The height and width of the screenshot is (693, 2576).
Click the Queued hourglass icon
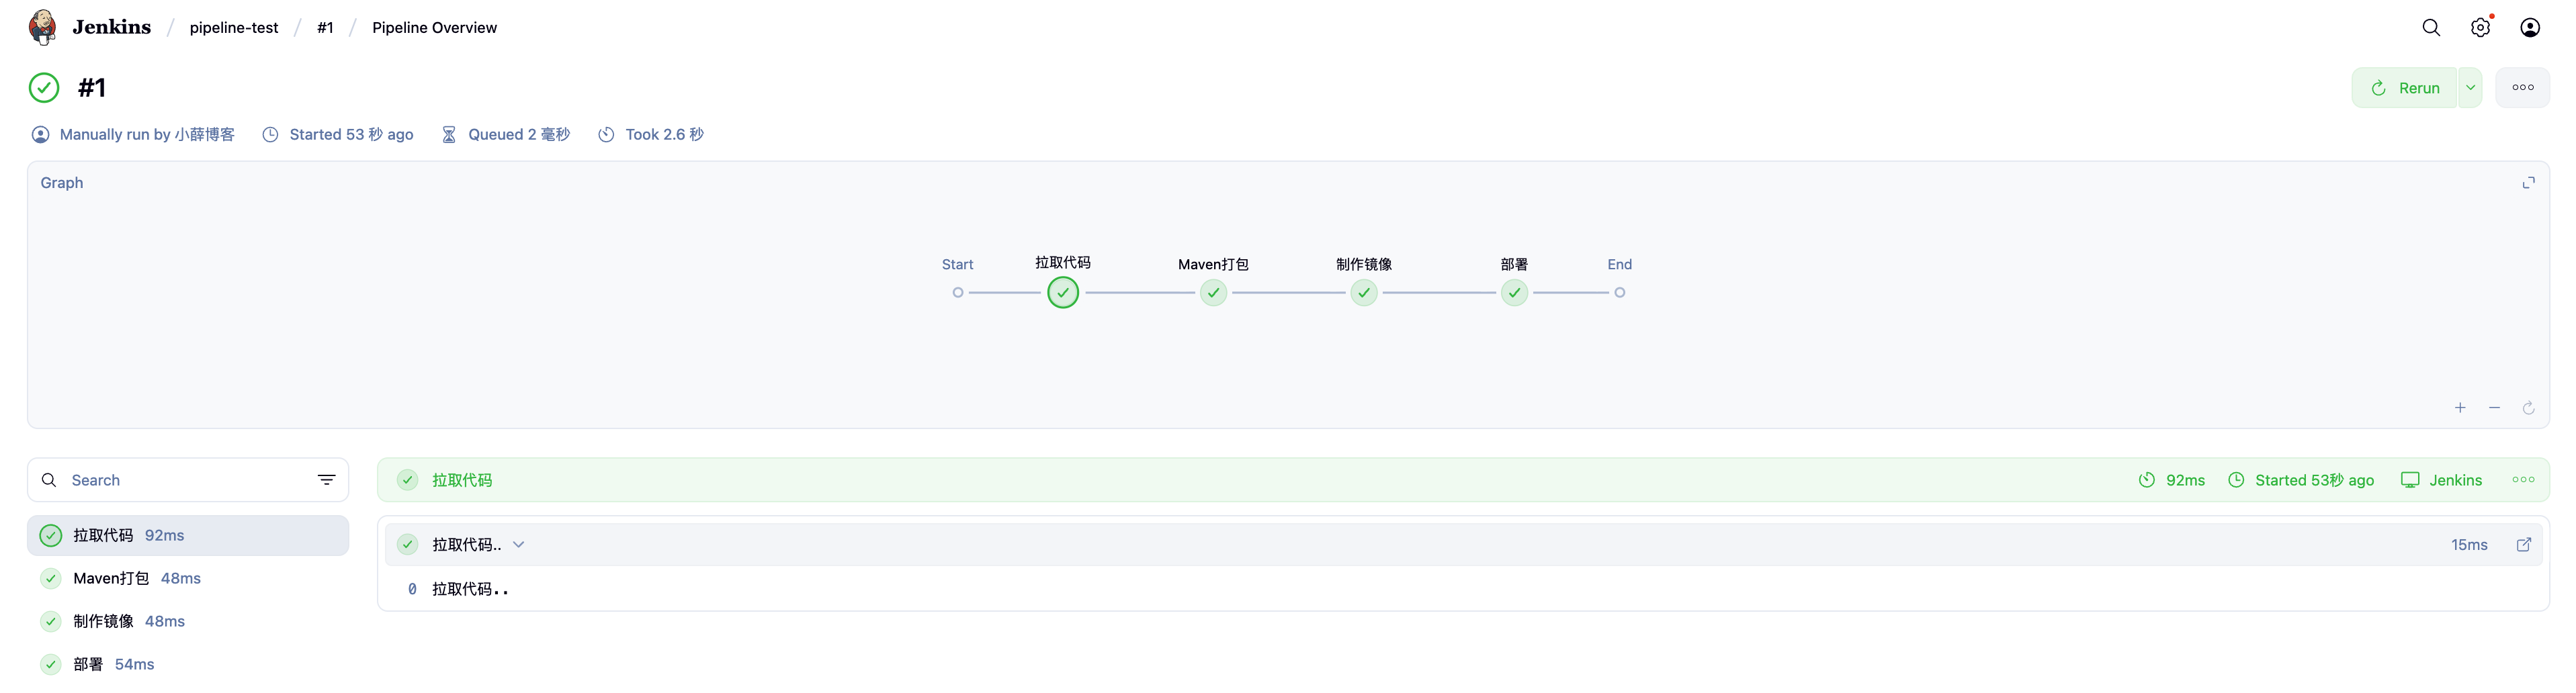pyautogui.click(x=449, y=135)
